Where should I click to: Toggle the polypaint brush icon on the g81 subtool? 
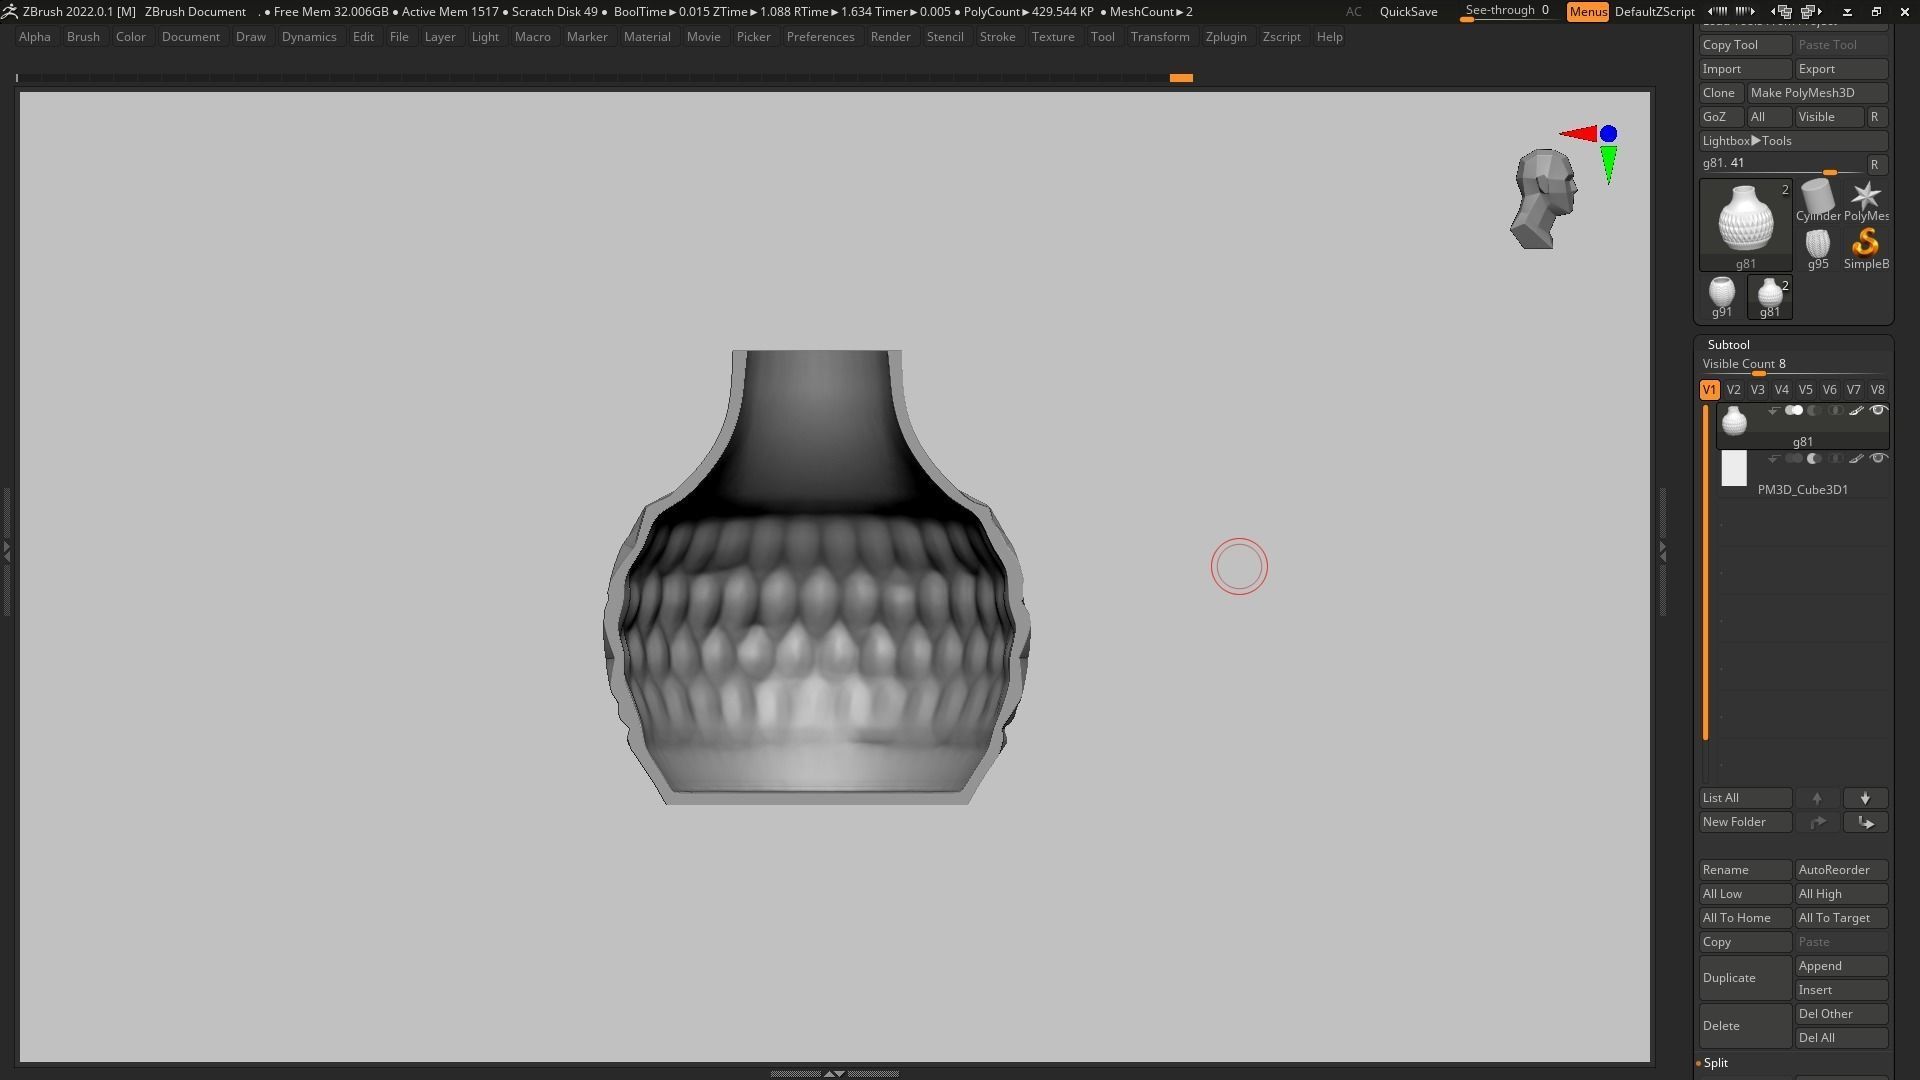[1856, 411]
